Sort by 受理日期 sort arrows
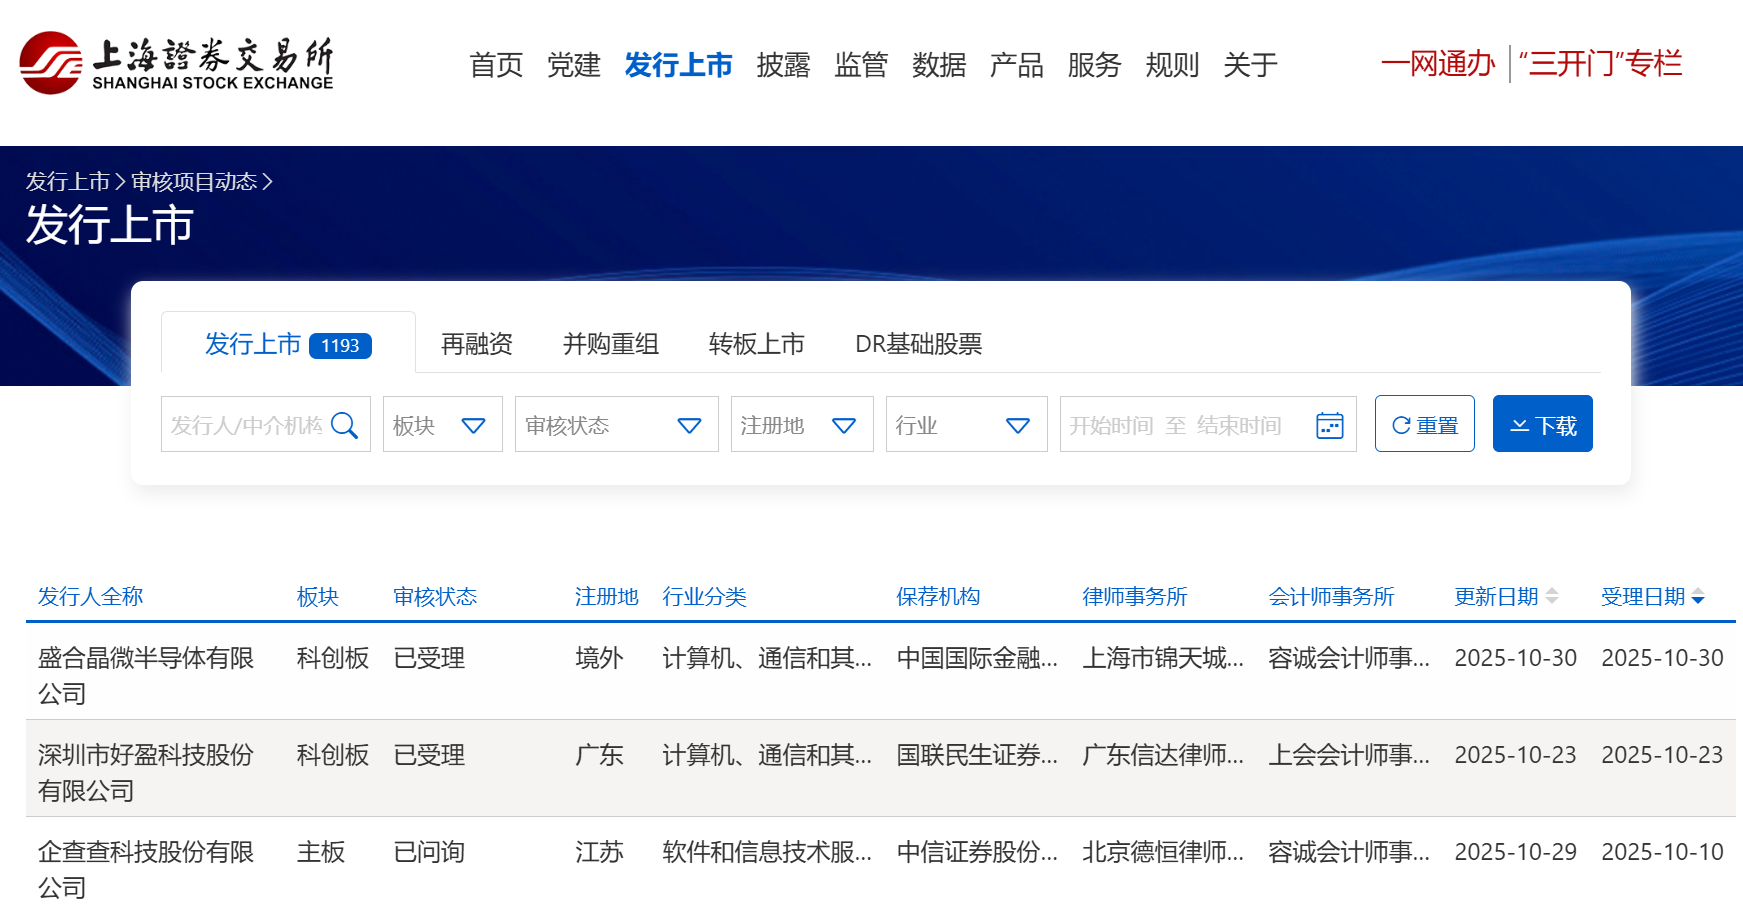Screen dimensions: 1743x909 [x=1698, y=596]
